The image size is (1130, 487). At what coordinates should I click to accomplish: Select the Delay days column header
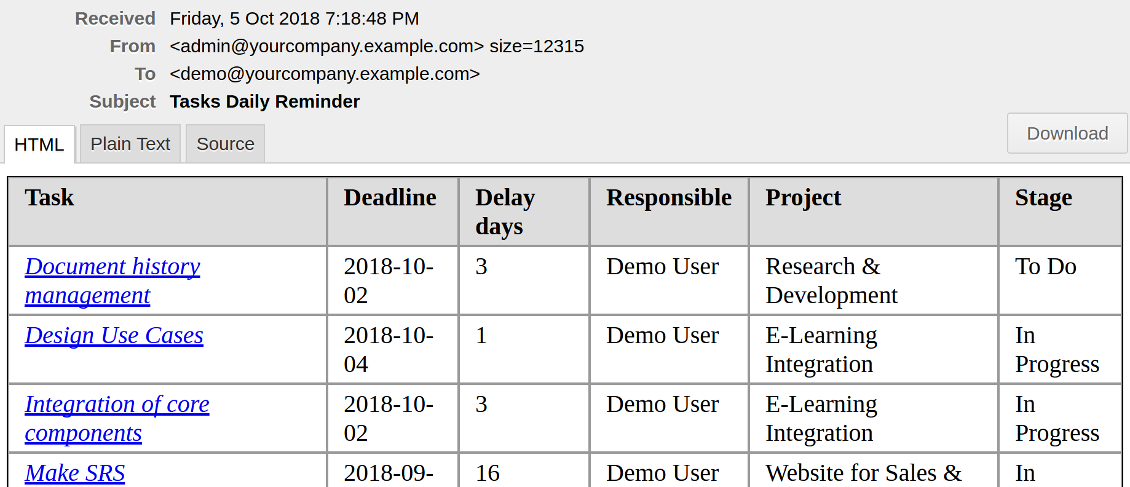505,211
